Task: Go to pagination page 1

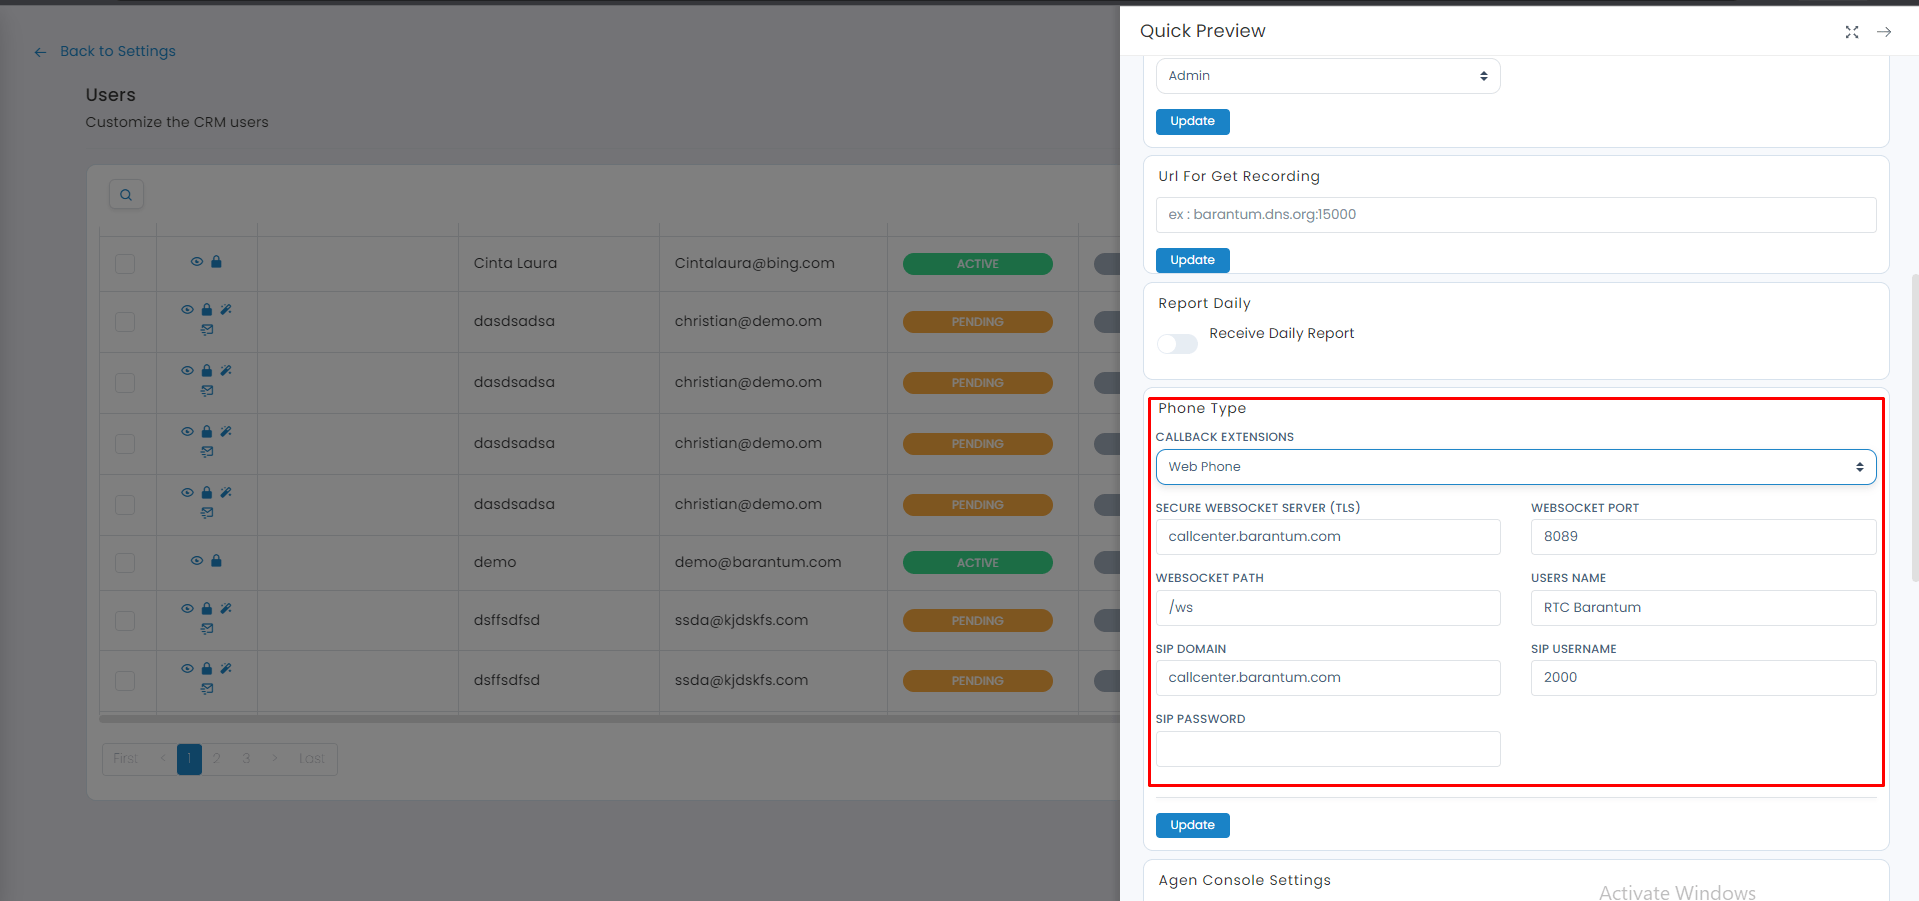Action: (189, 759)
